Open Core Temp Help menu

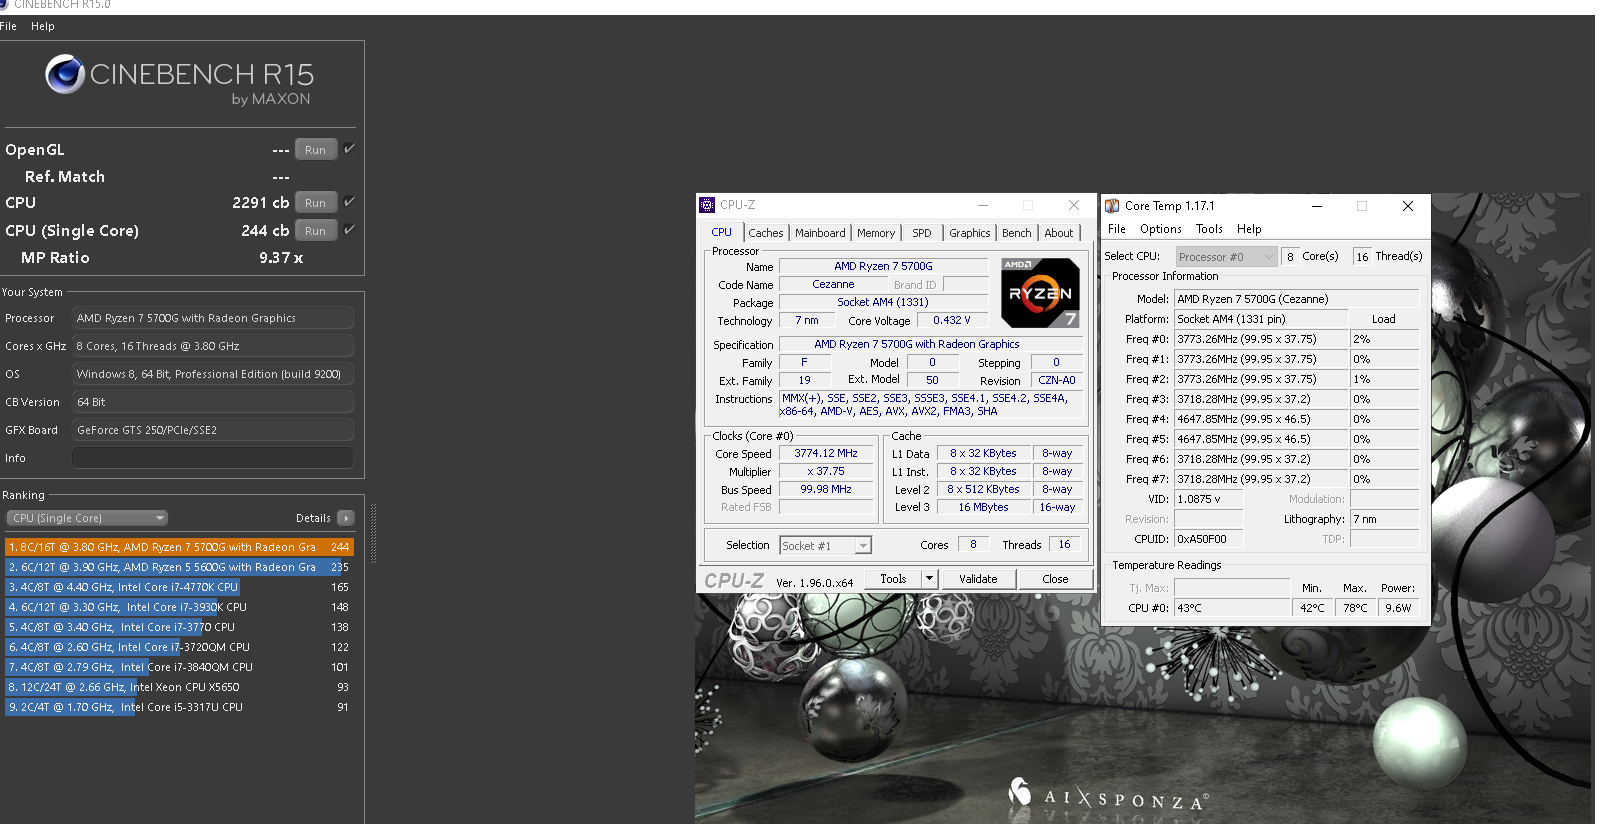pyautogui.click(x=1249, y=229)
